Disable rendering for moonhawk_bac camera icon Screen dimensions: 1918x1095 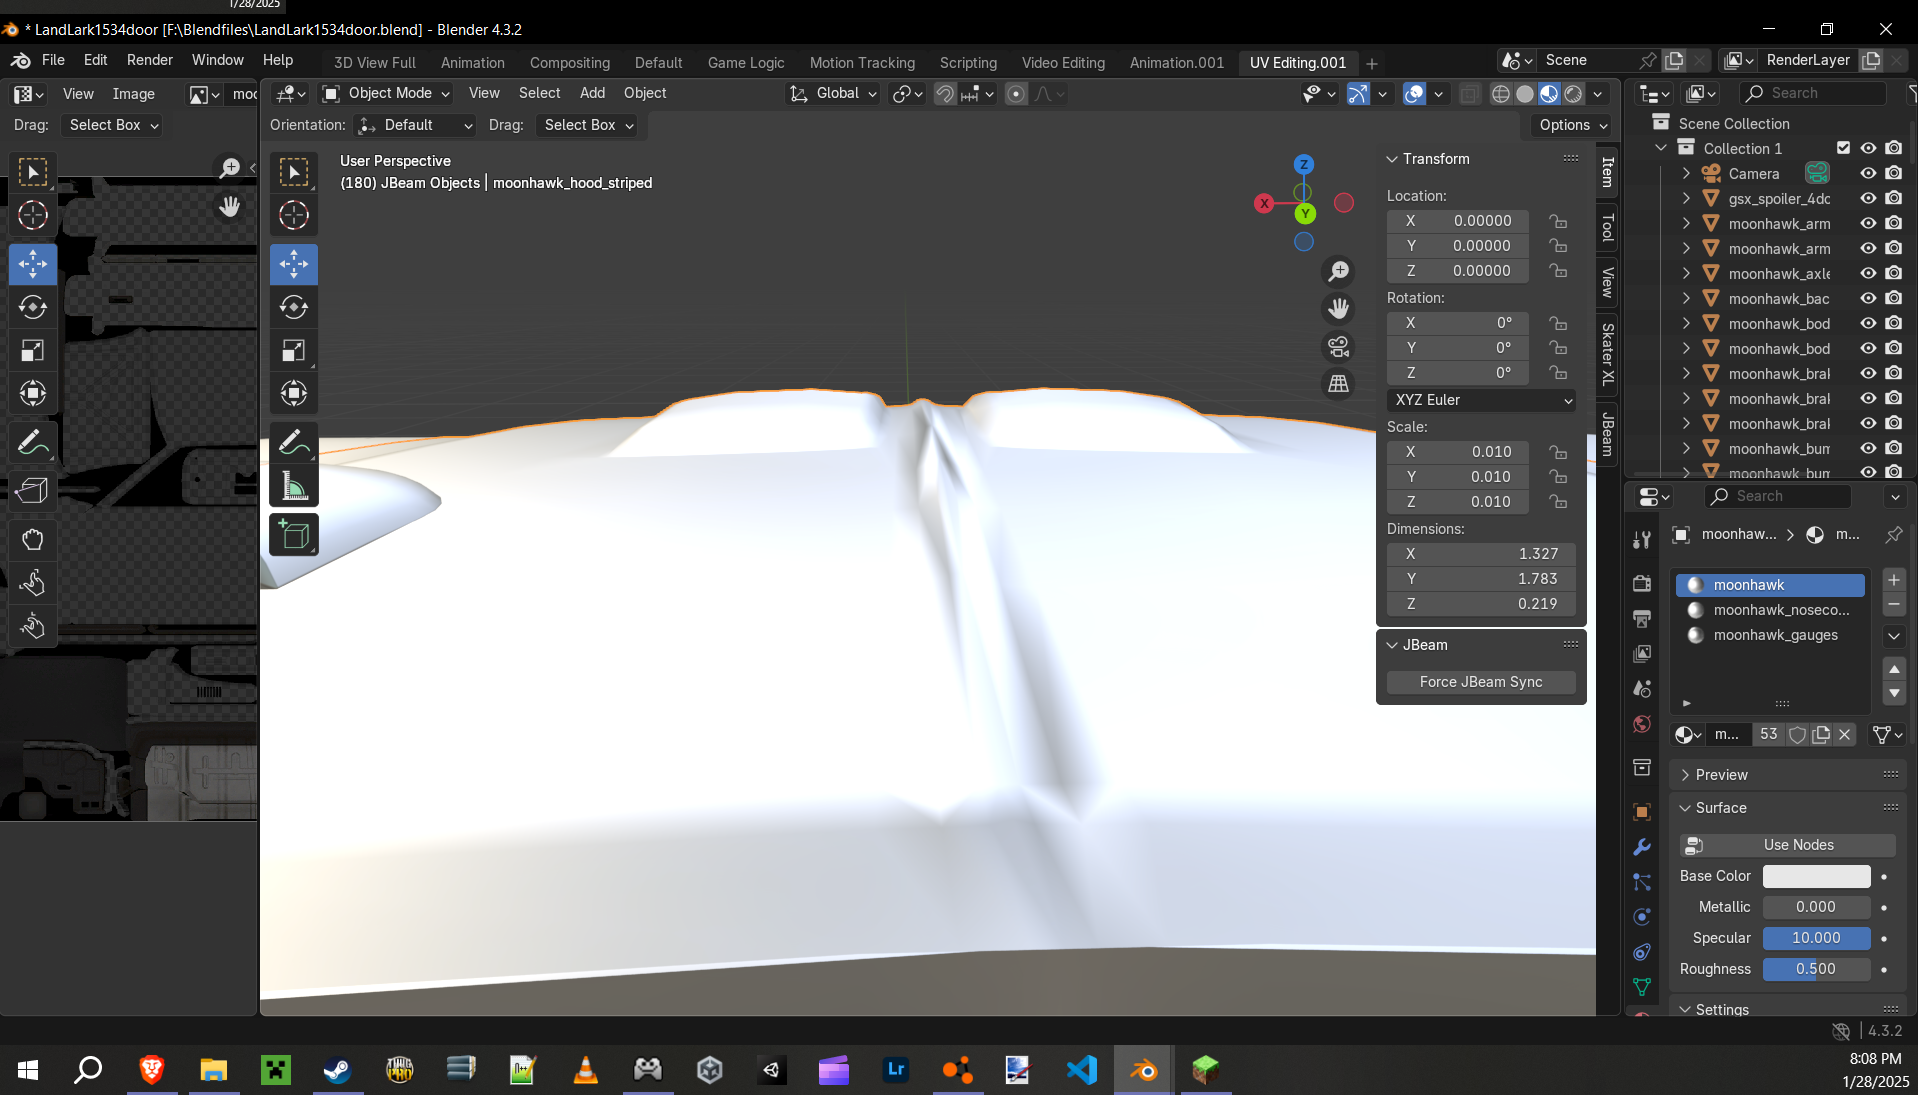pos(1894,298)
